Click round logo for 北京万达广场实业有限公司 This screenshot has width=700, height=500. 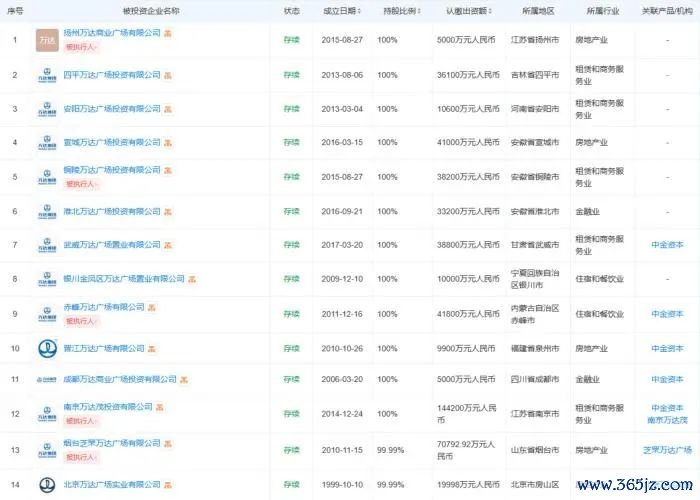pyautogui.click(x=47, y=484)
